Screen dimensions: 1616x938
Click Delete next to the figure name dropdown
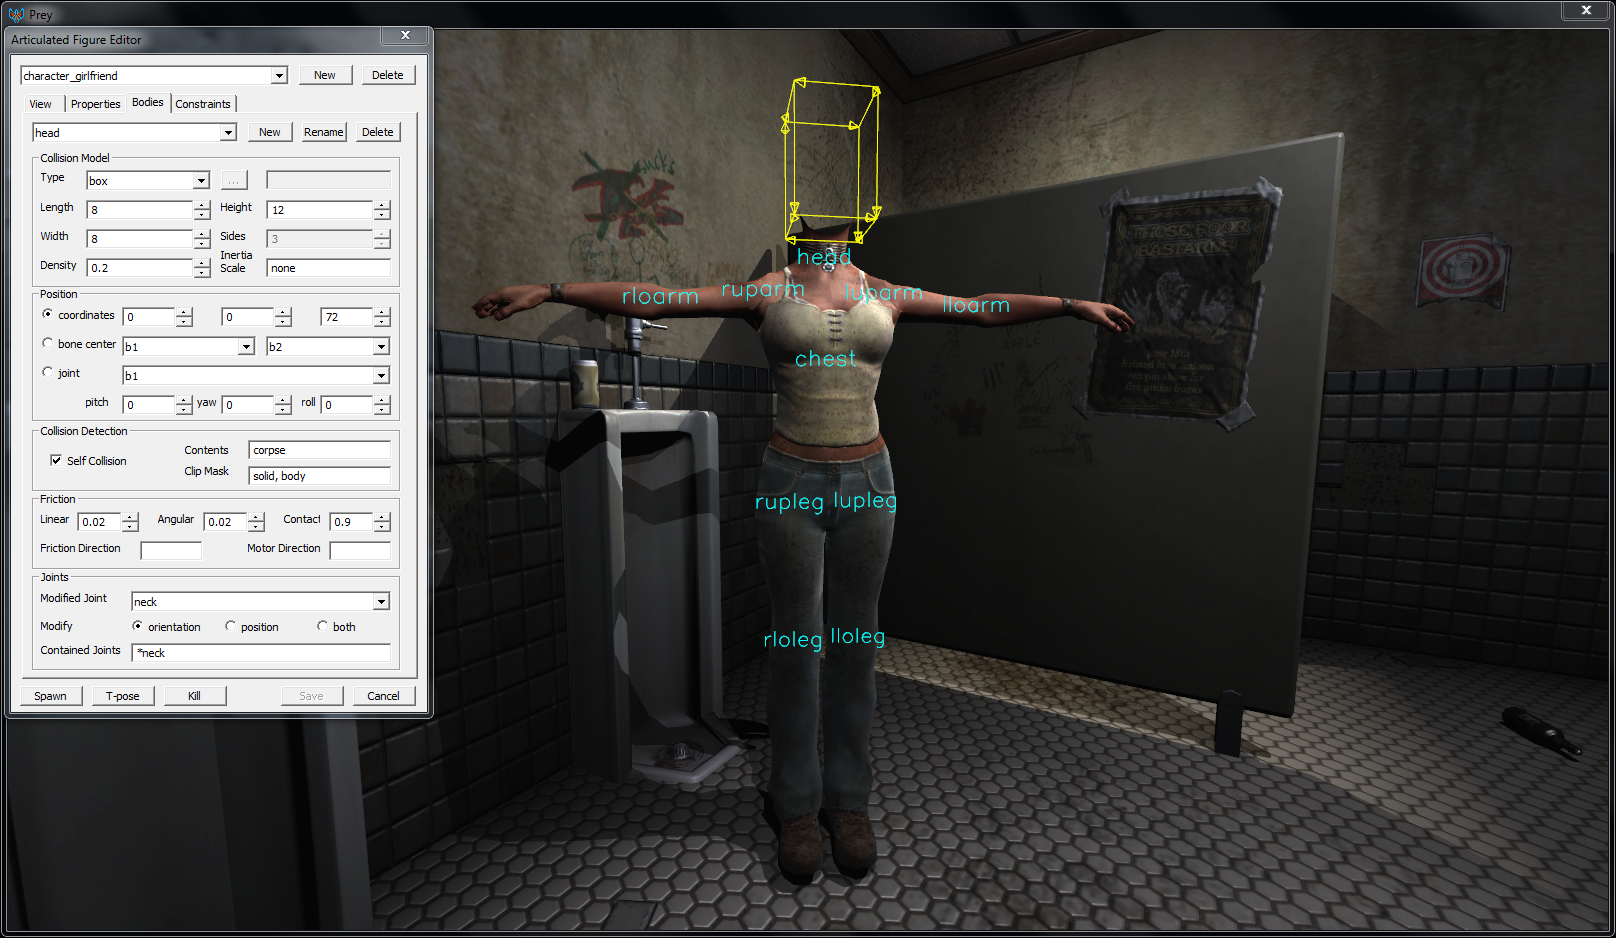tap(388, 75)
